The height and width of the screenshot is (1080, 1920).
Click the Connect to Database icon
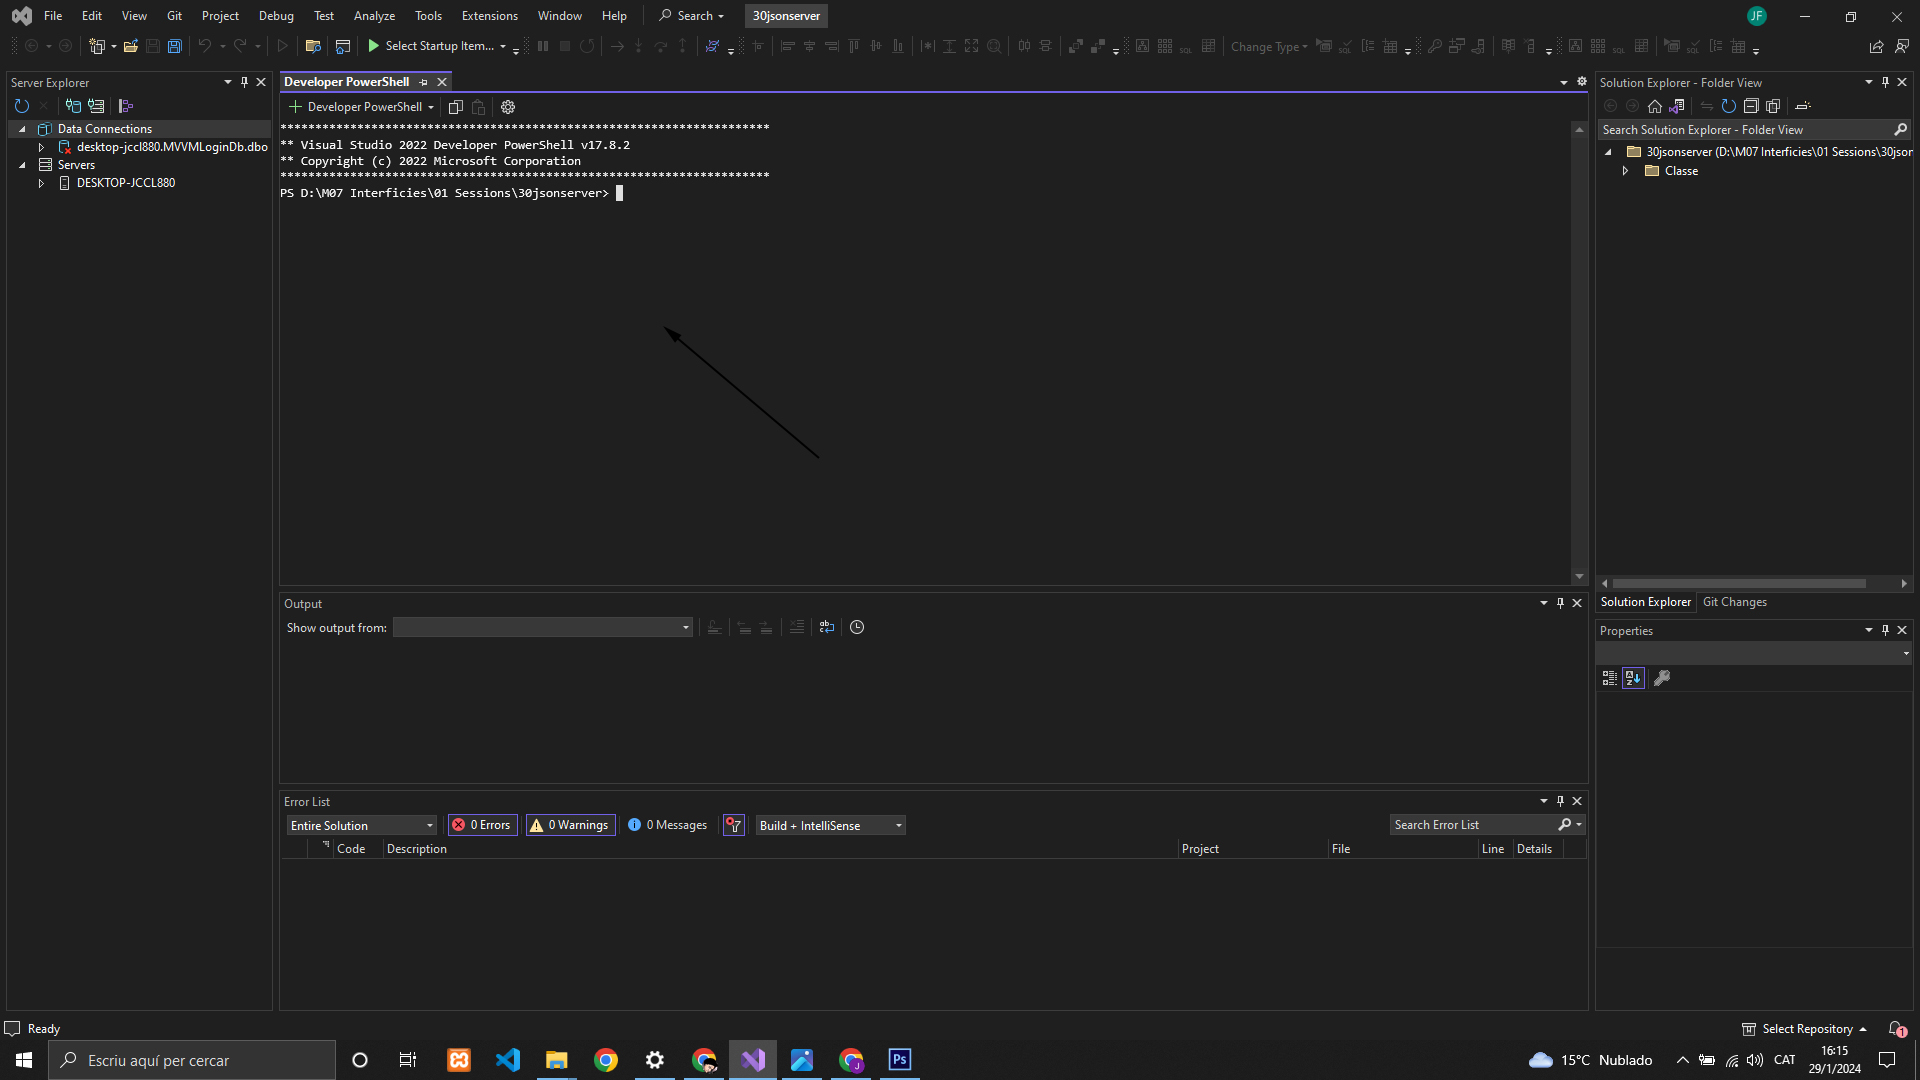(73, 106)
